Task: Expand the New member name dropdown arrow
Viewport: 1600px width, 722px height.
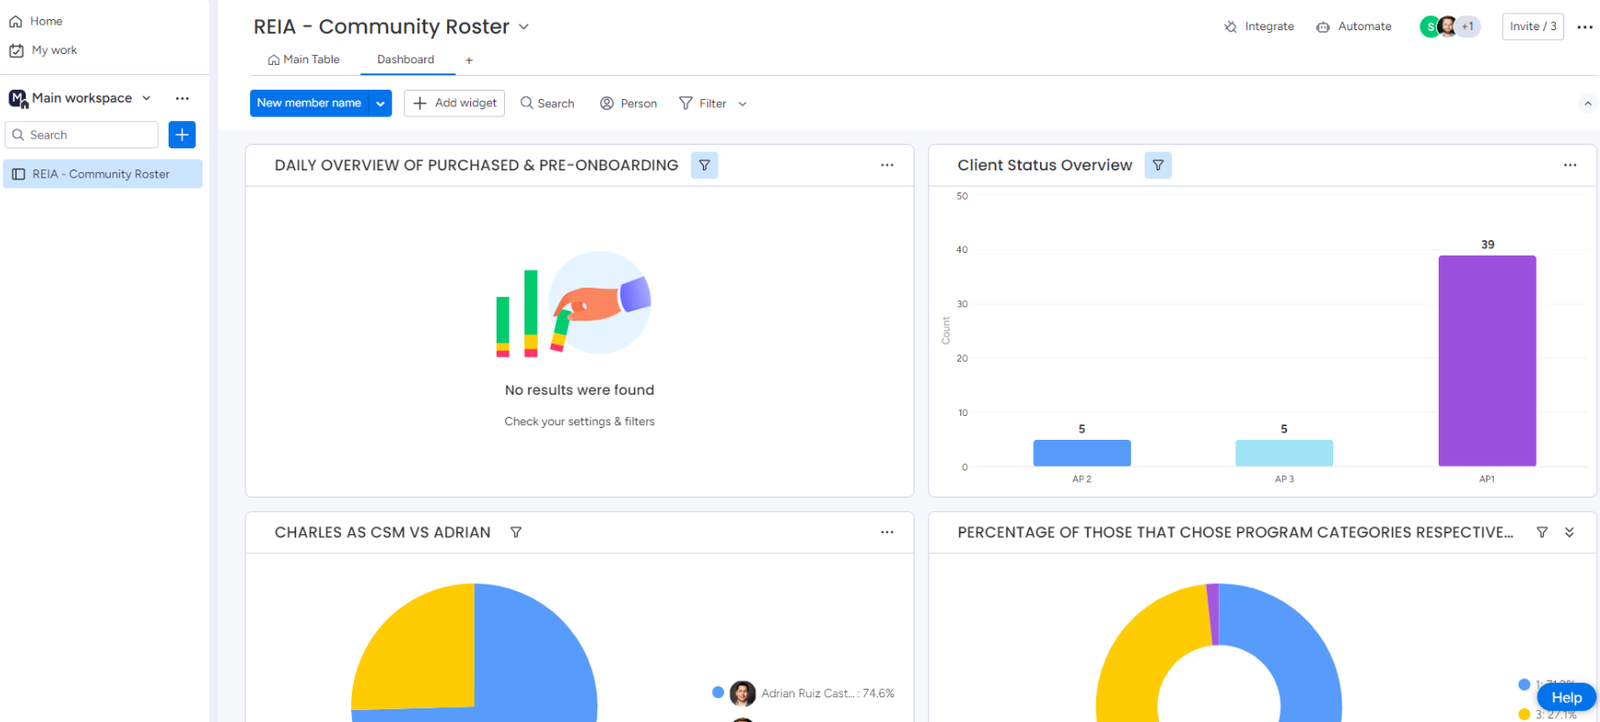Action: [380, 103]
